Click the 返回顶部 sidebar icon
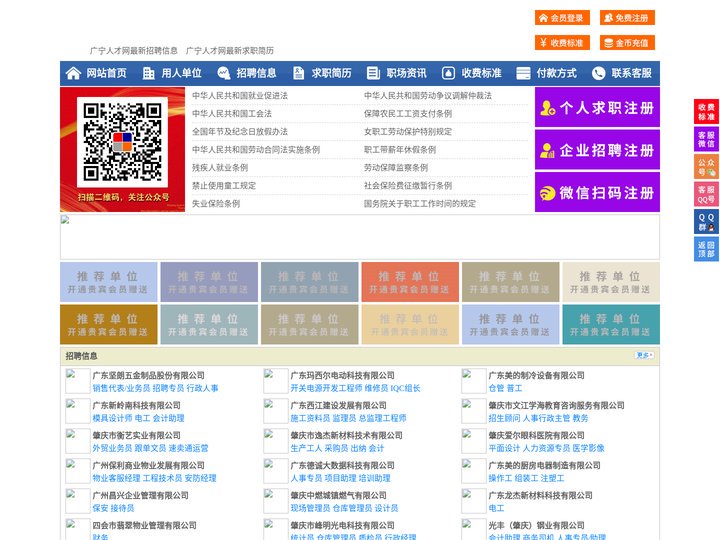 pyautogui.click(x=706, y=249)
